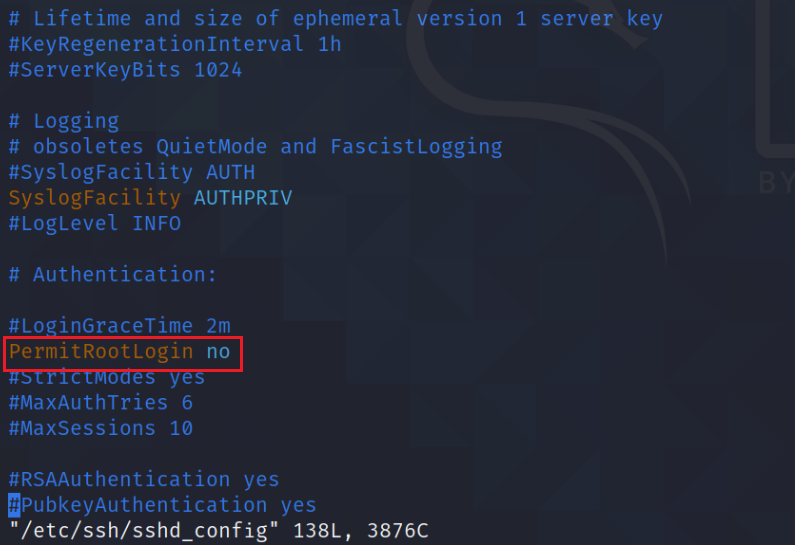Click the #StrictModes yes line
The width and height of the screenshot is (795, 545).
click(107, 378)
